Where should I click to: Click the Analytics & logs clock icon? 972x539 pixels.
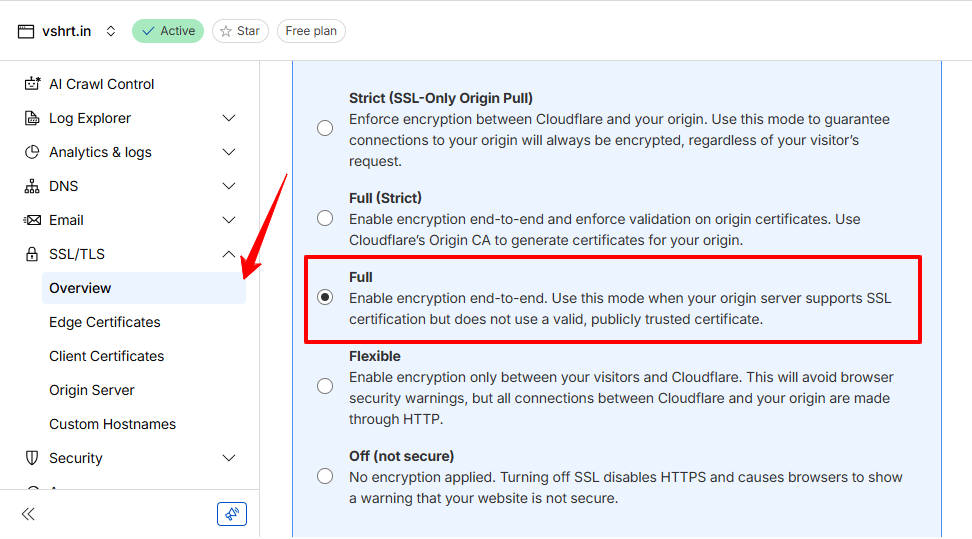click(x=32, y=152)
